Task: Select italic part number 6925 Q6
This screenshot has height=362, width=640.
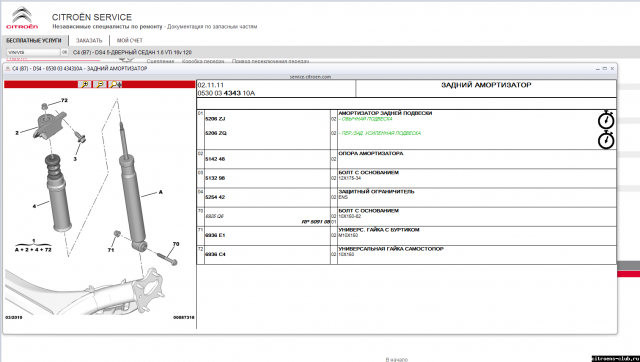Action: point(215,216)
